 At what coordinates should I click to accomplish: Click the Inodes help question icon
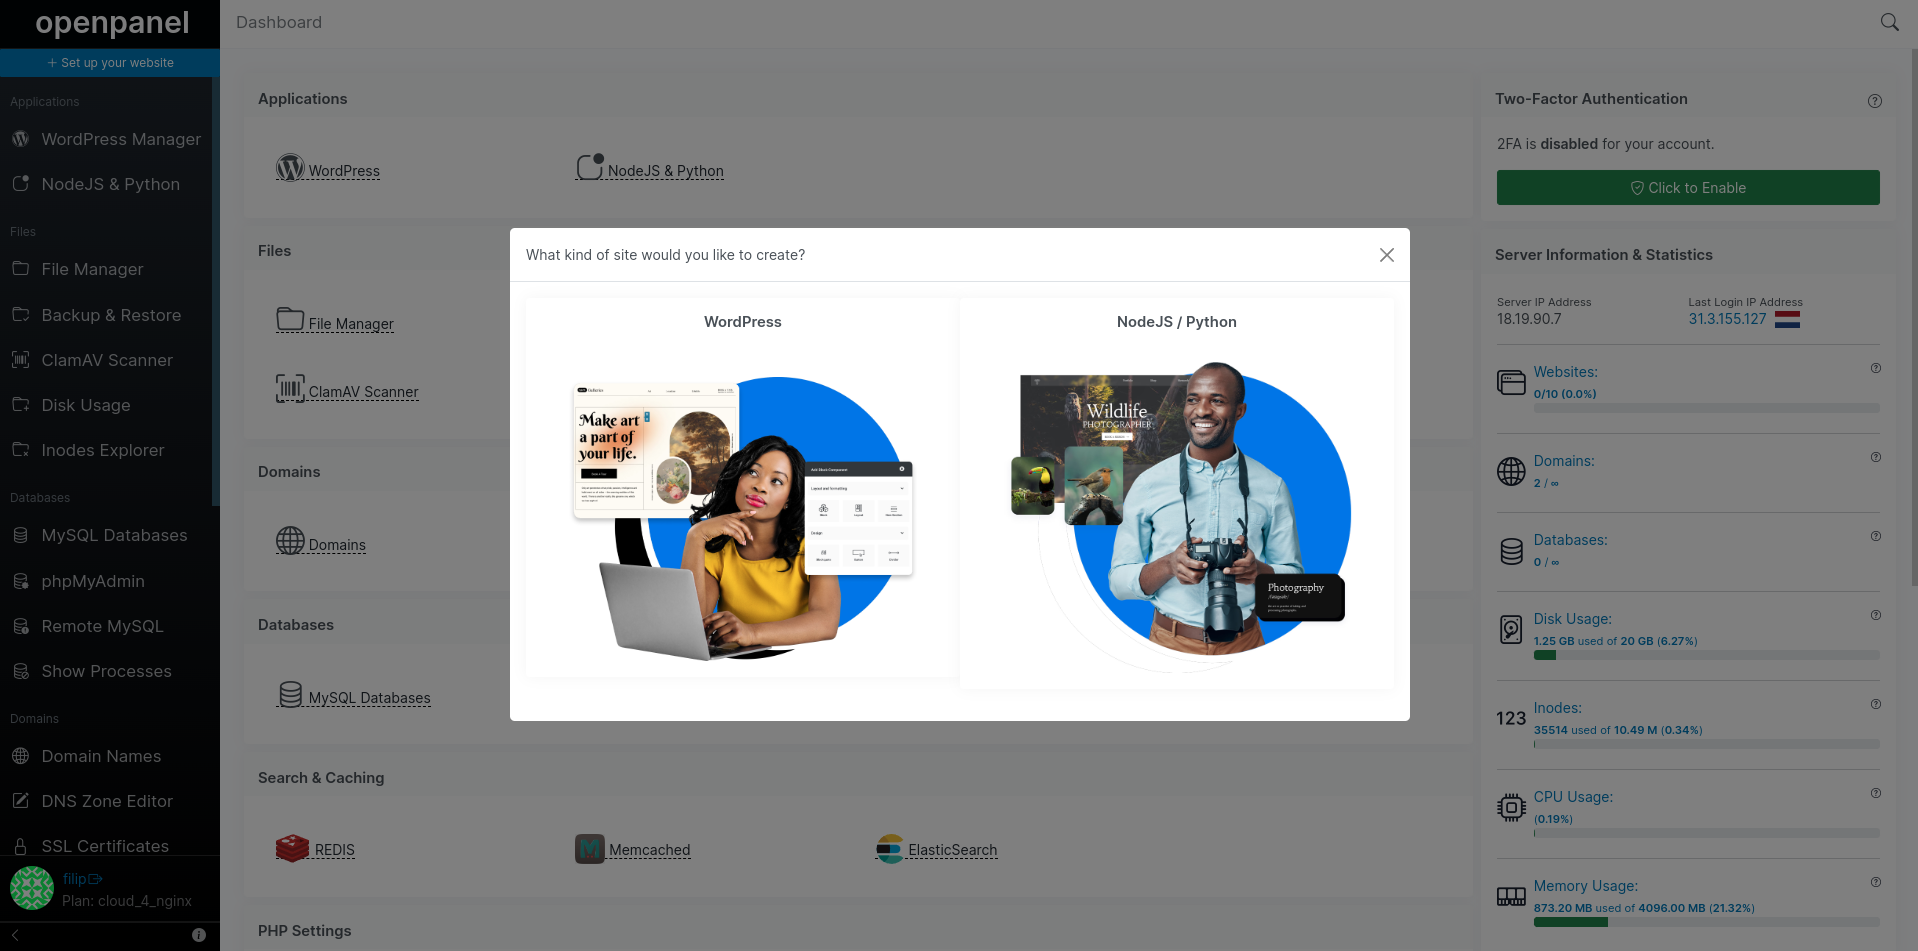tap(1876, 704)
